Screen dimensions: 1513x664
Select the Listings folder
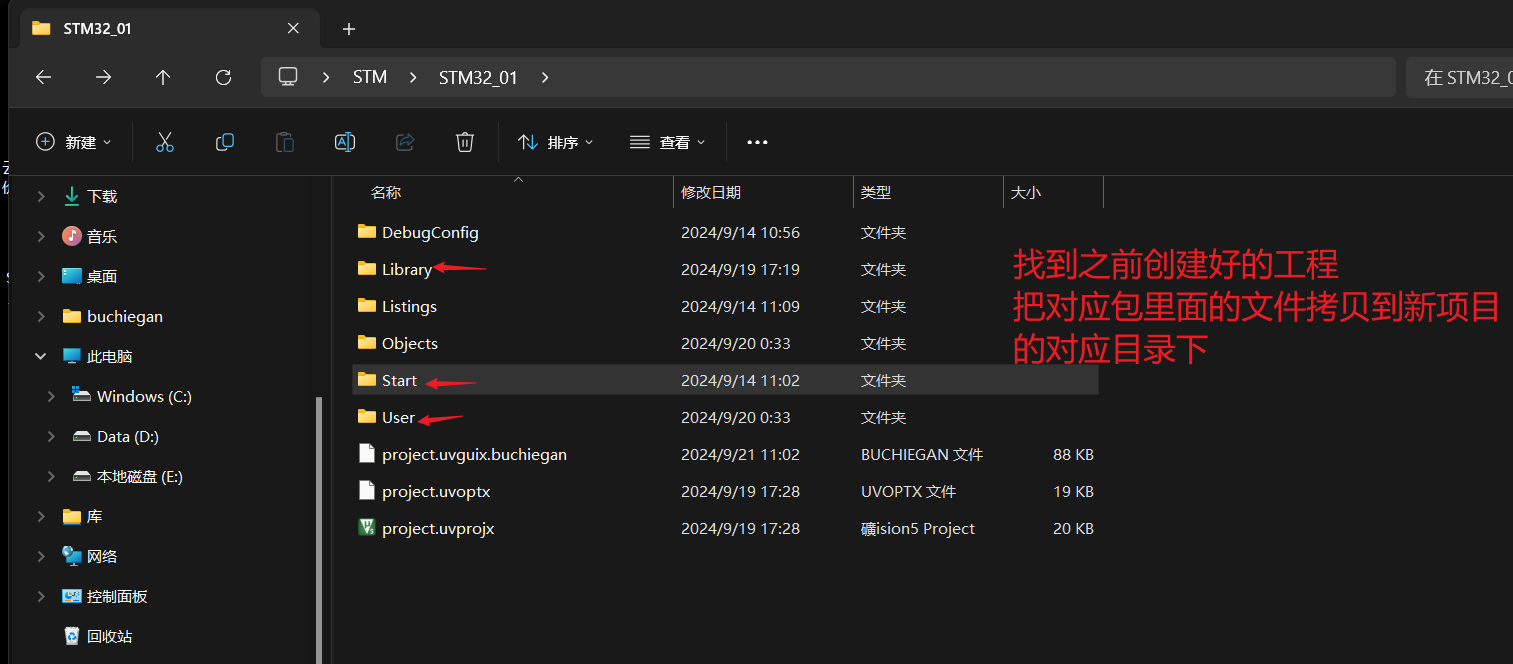tap(725, 306)
